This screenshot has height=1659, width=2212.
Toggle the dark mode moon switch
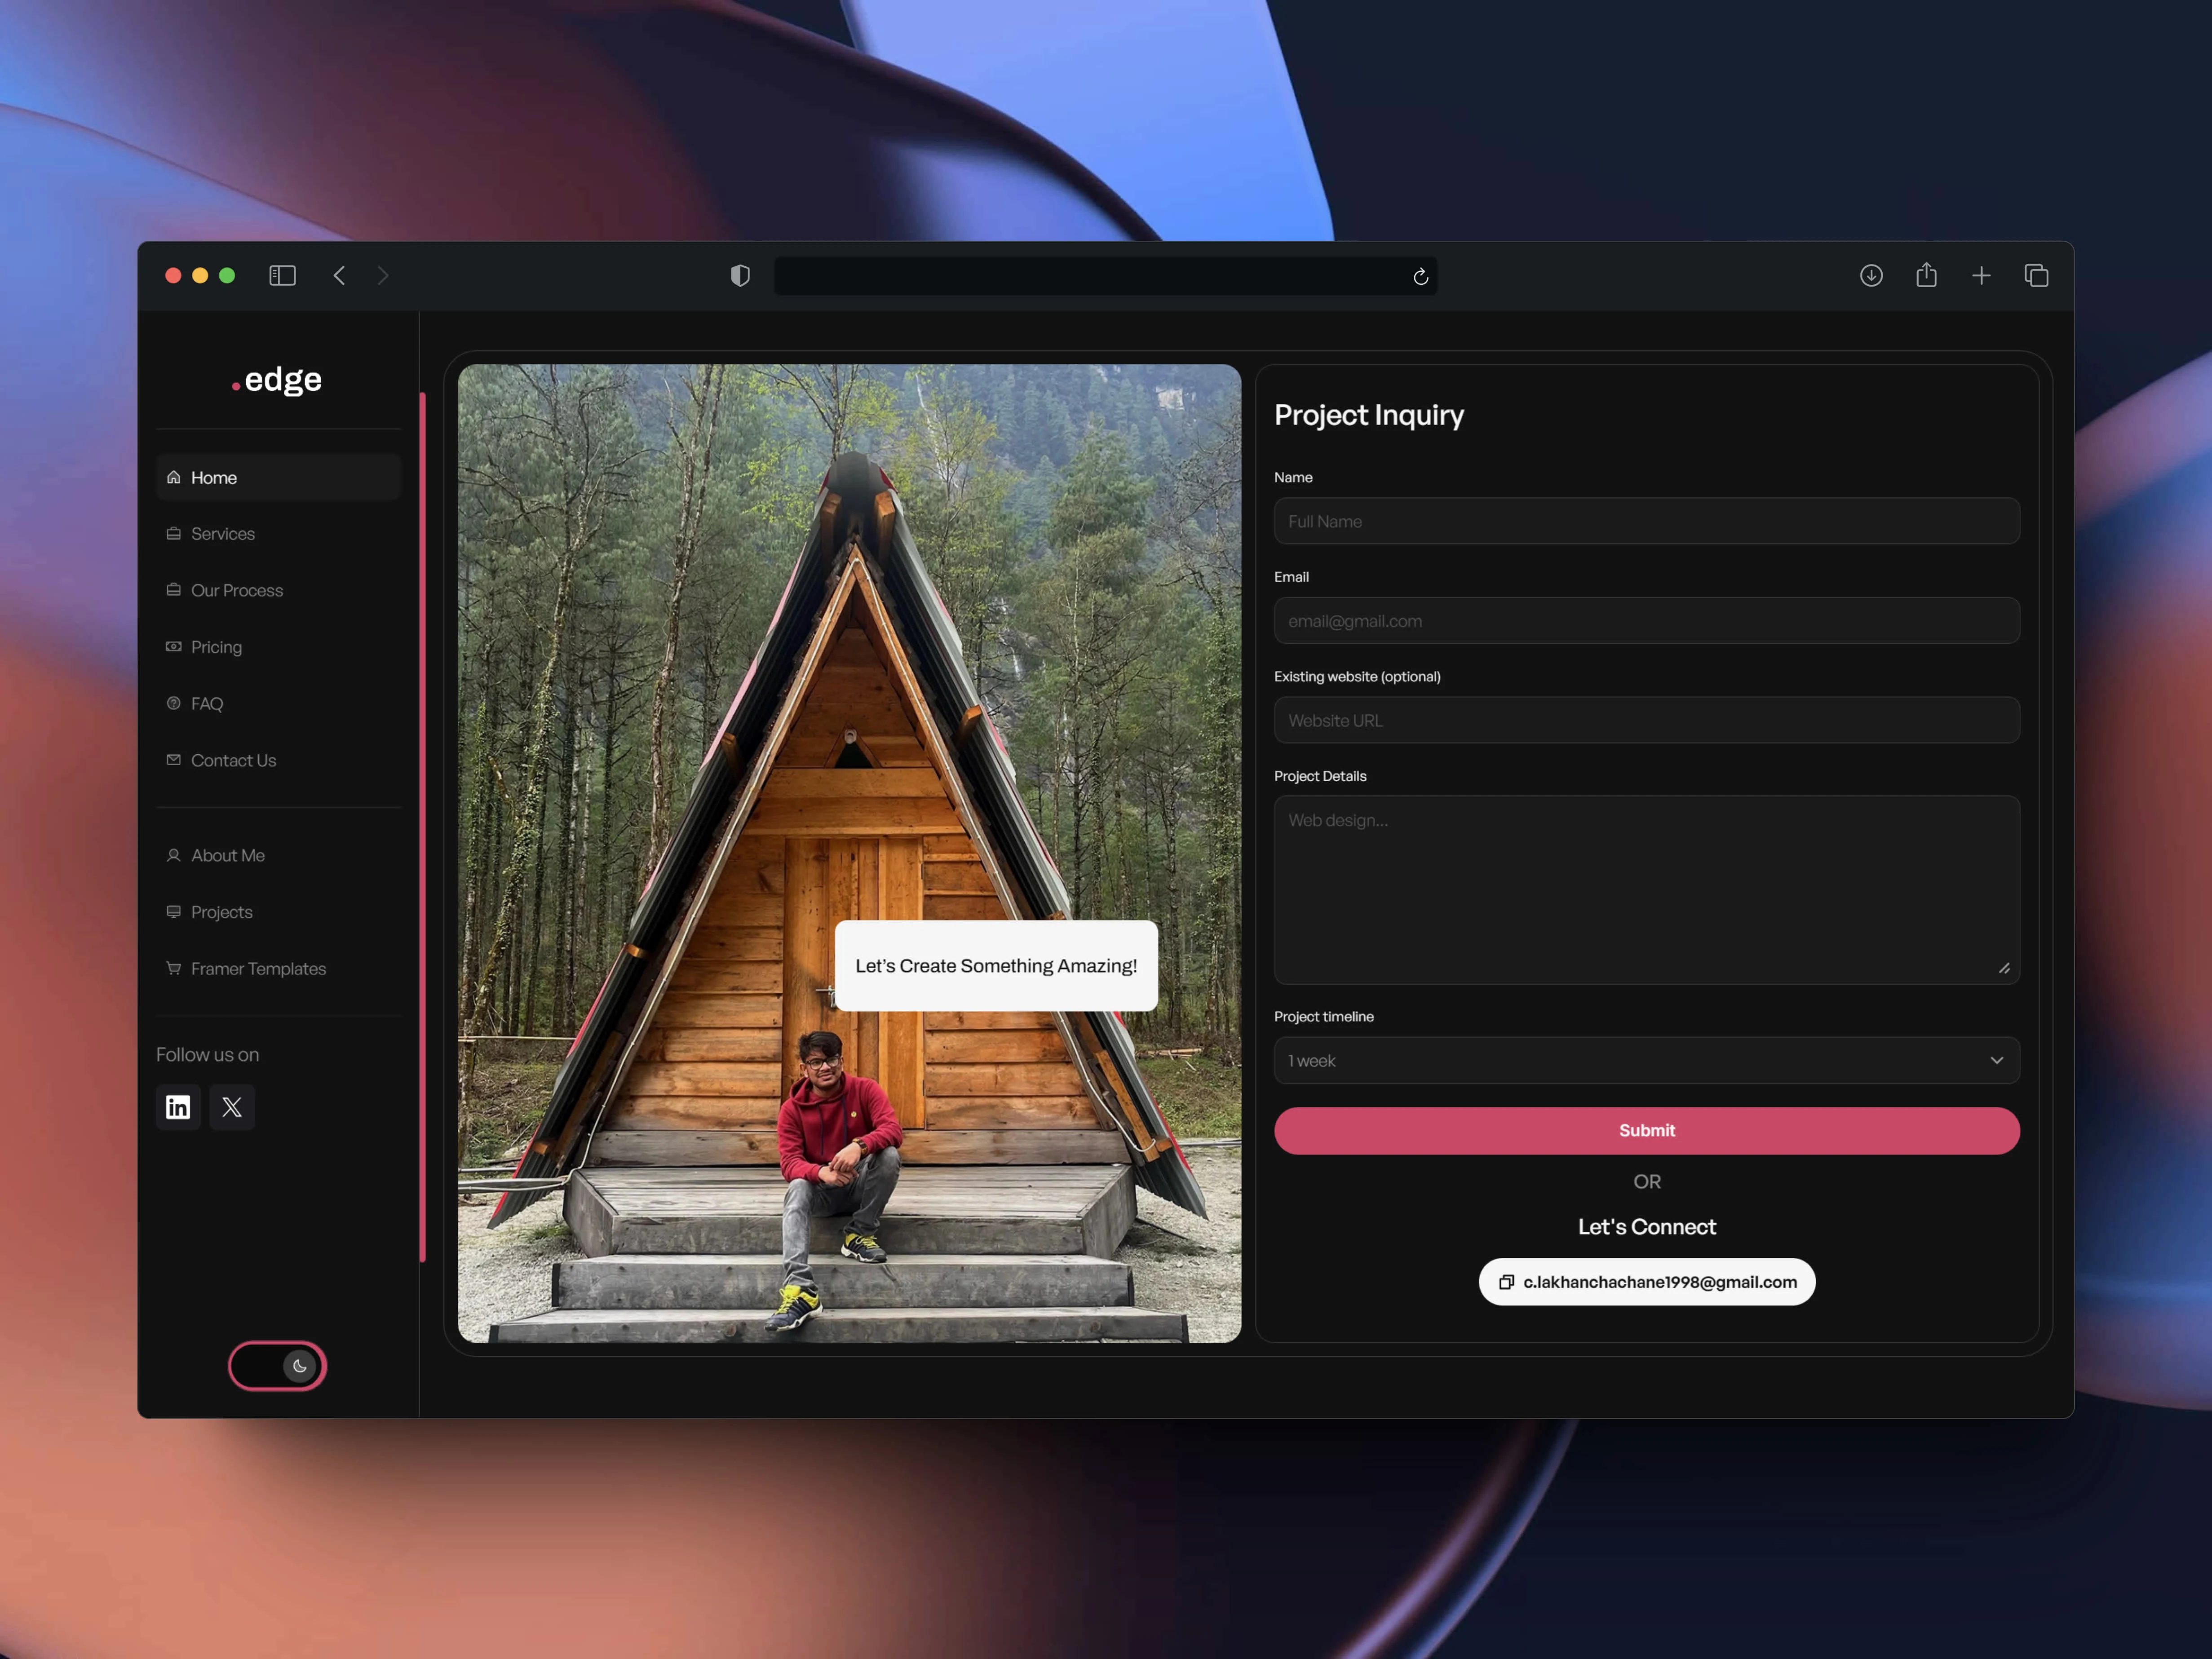pyautogui.click(x=277, y=1366)
